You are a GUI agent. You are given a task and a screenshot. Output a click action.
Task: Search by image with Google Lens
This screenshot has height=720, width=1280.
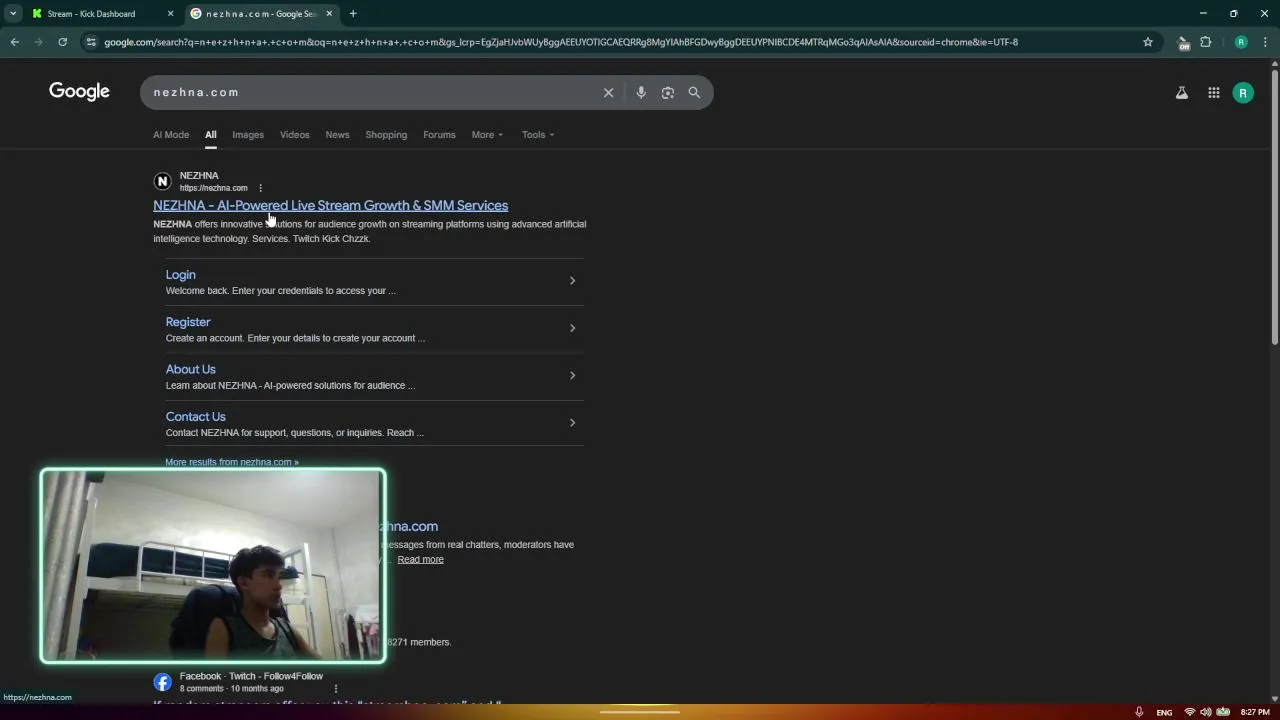[668, 92]
